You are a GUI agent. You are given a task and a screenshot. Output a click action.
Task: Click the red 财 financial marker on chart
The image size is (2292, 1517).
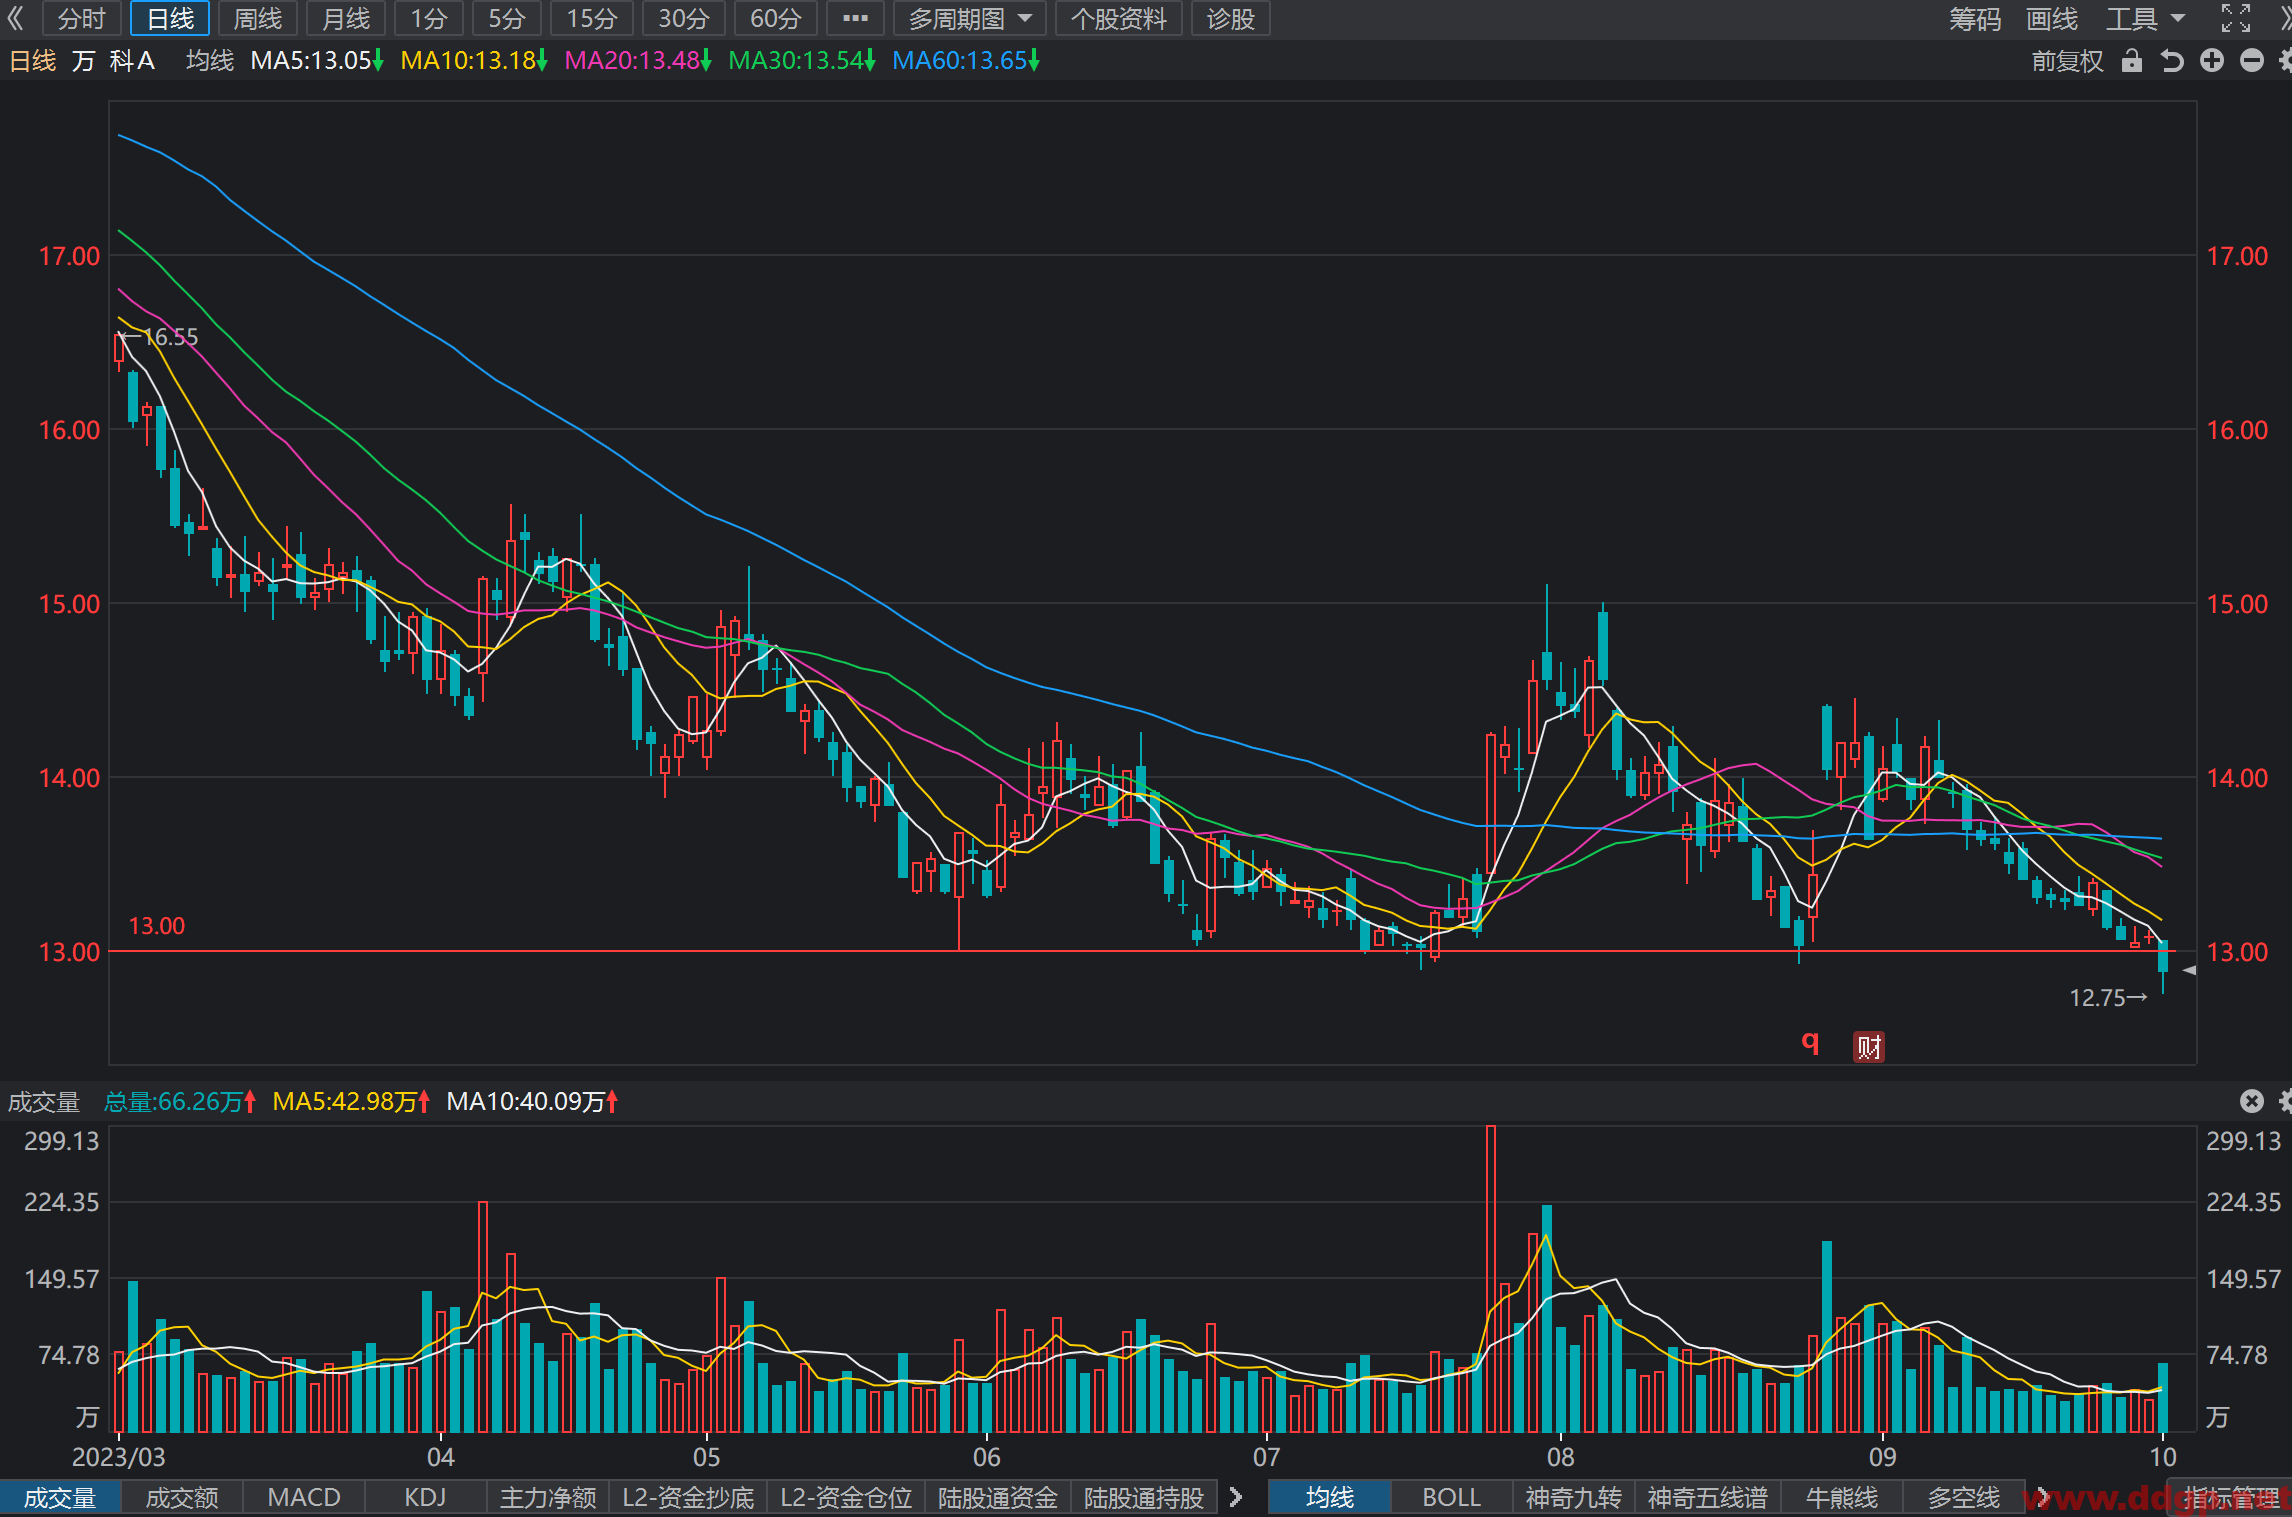[1869, 1047]
